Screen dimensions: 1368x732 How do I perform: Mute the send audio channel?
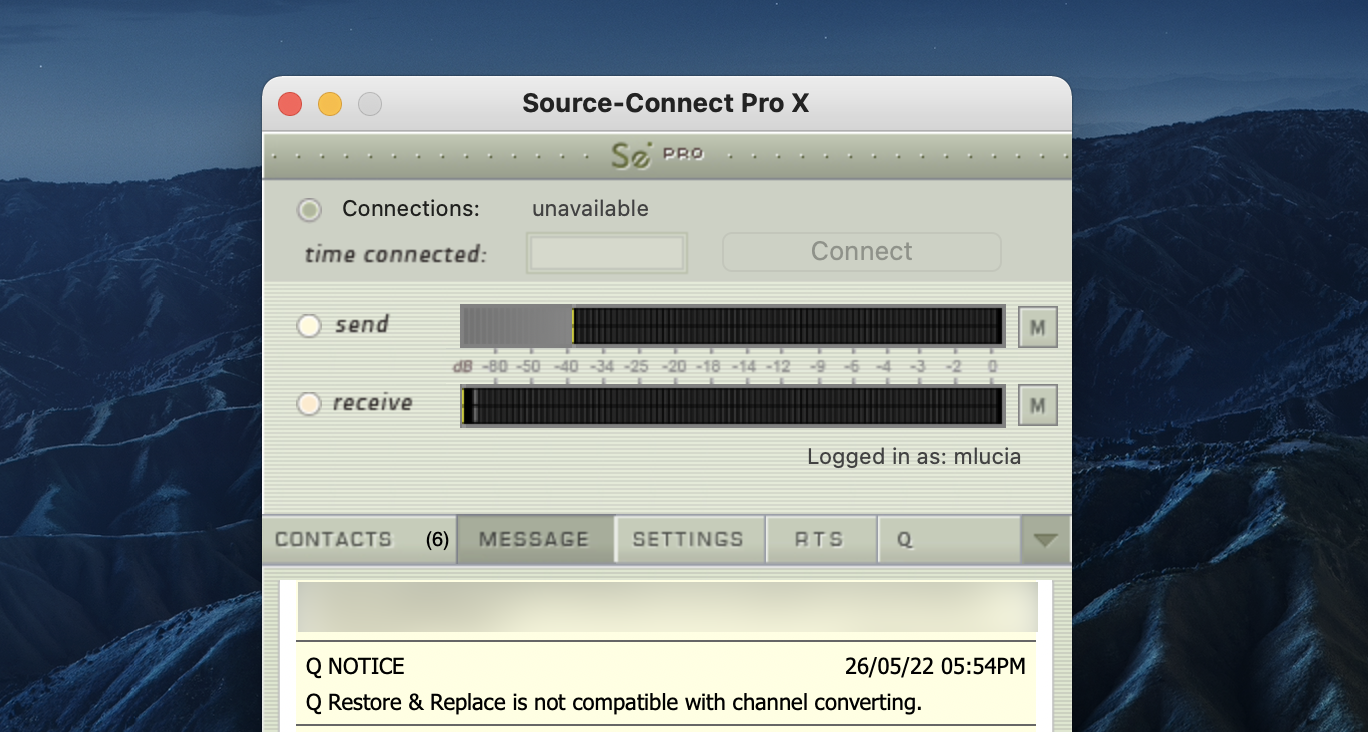point(1037,327)
